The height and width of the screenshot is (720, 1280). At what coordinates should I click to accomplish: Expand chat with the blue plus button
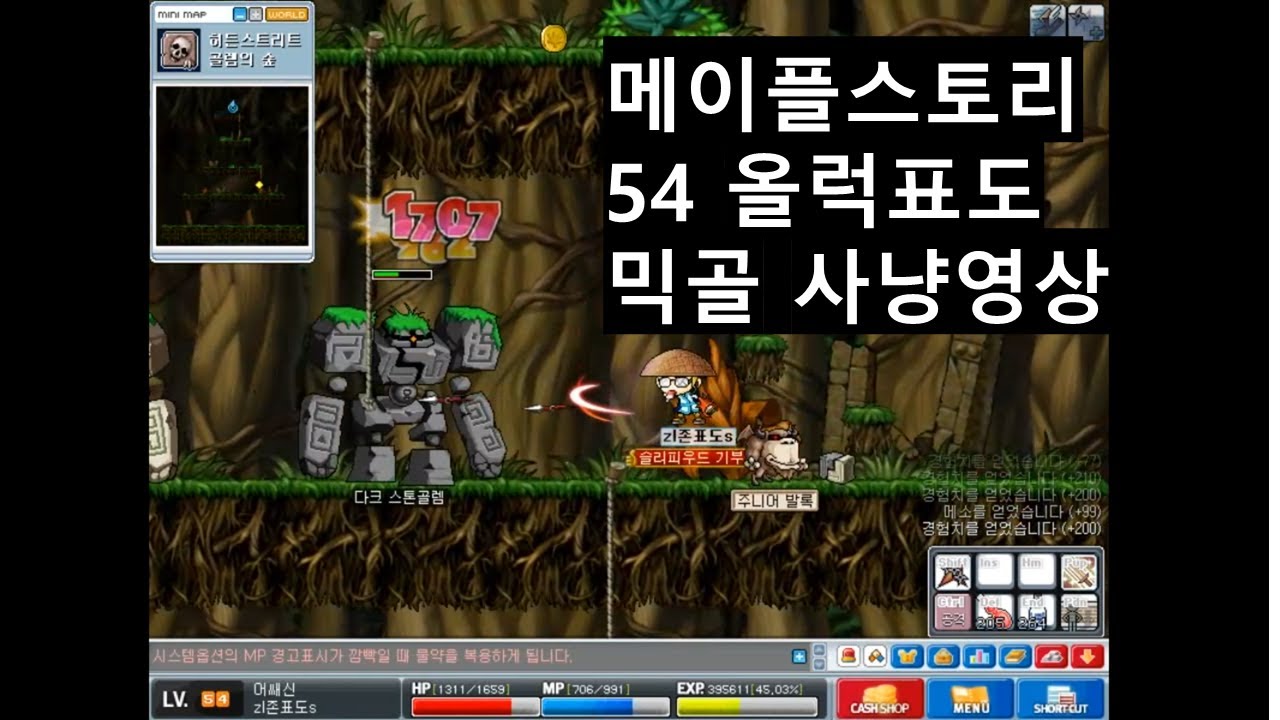point(799,657)
